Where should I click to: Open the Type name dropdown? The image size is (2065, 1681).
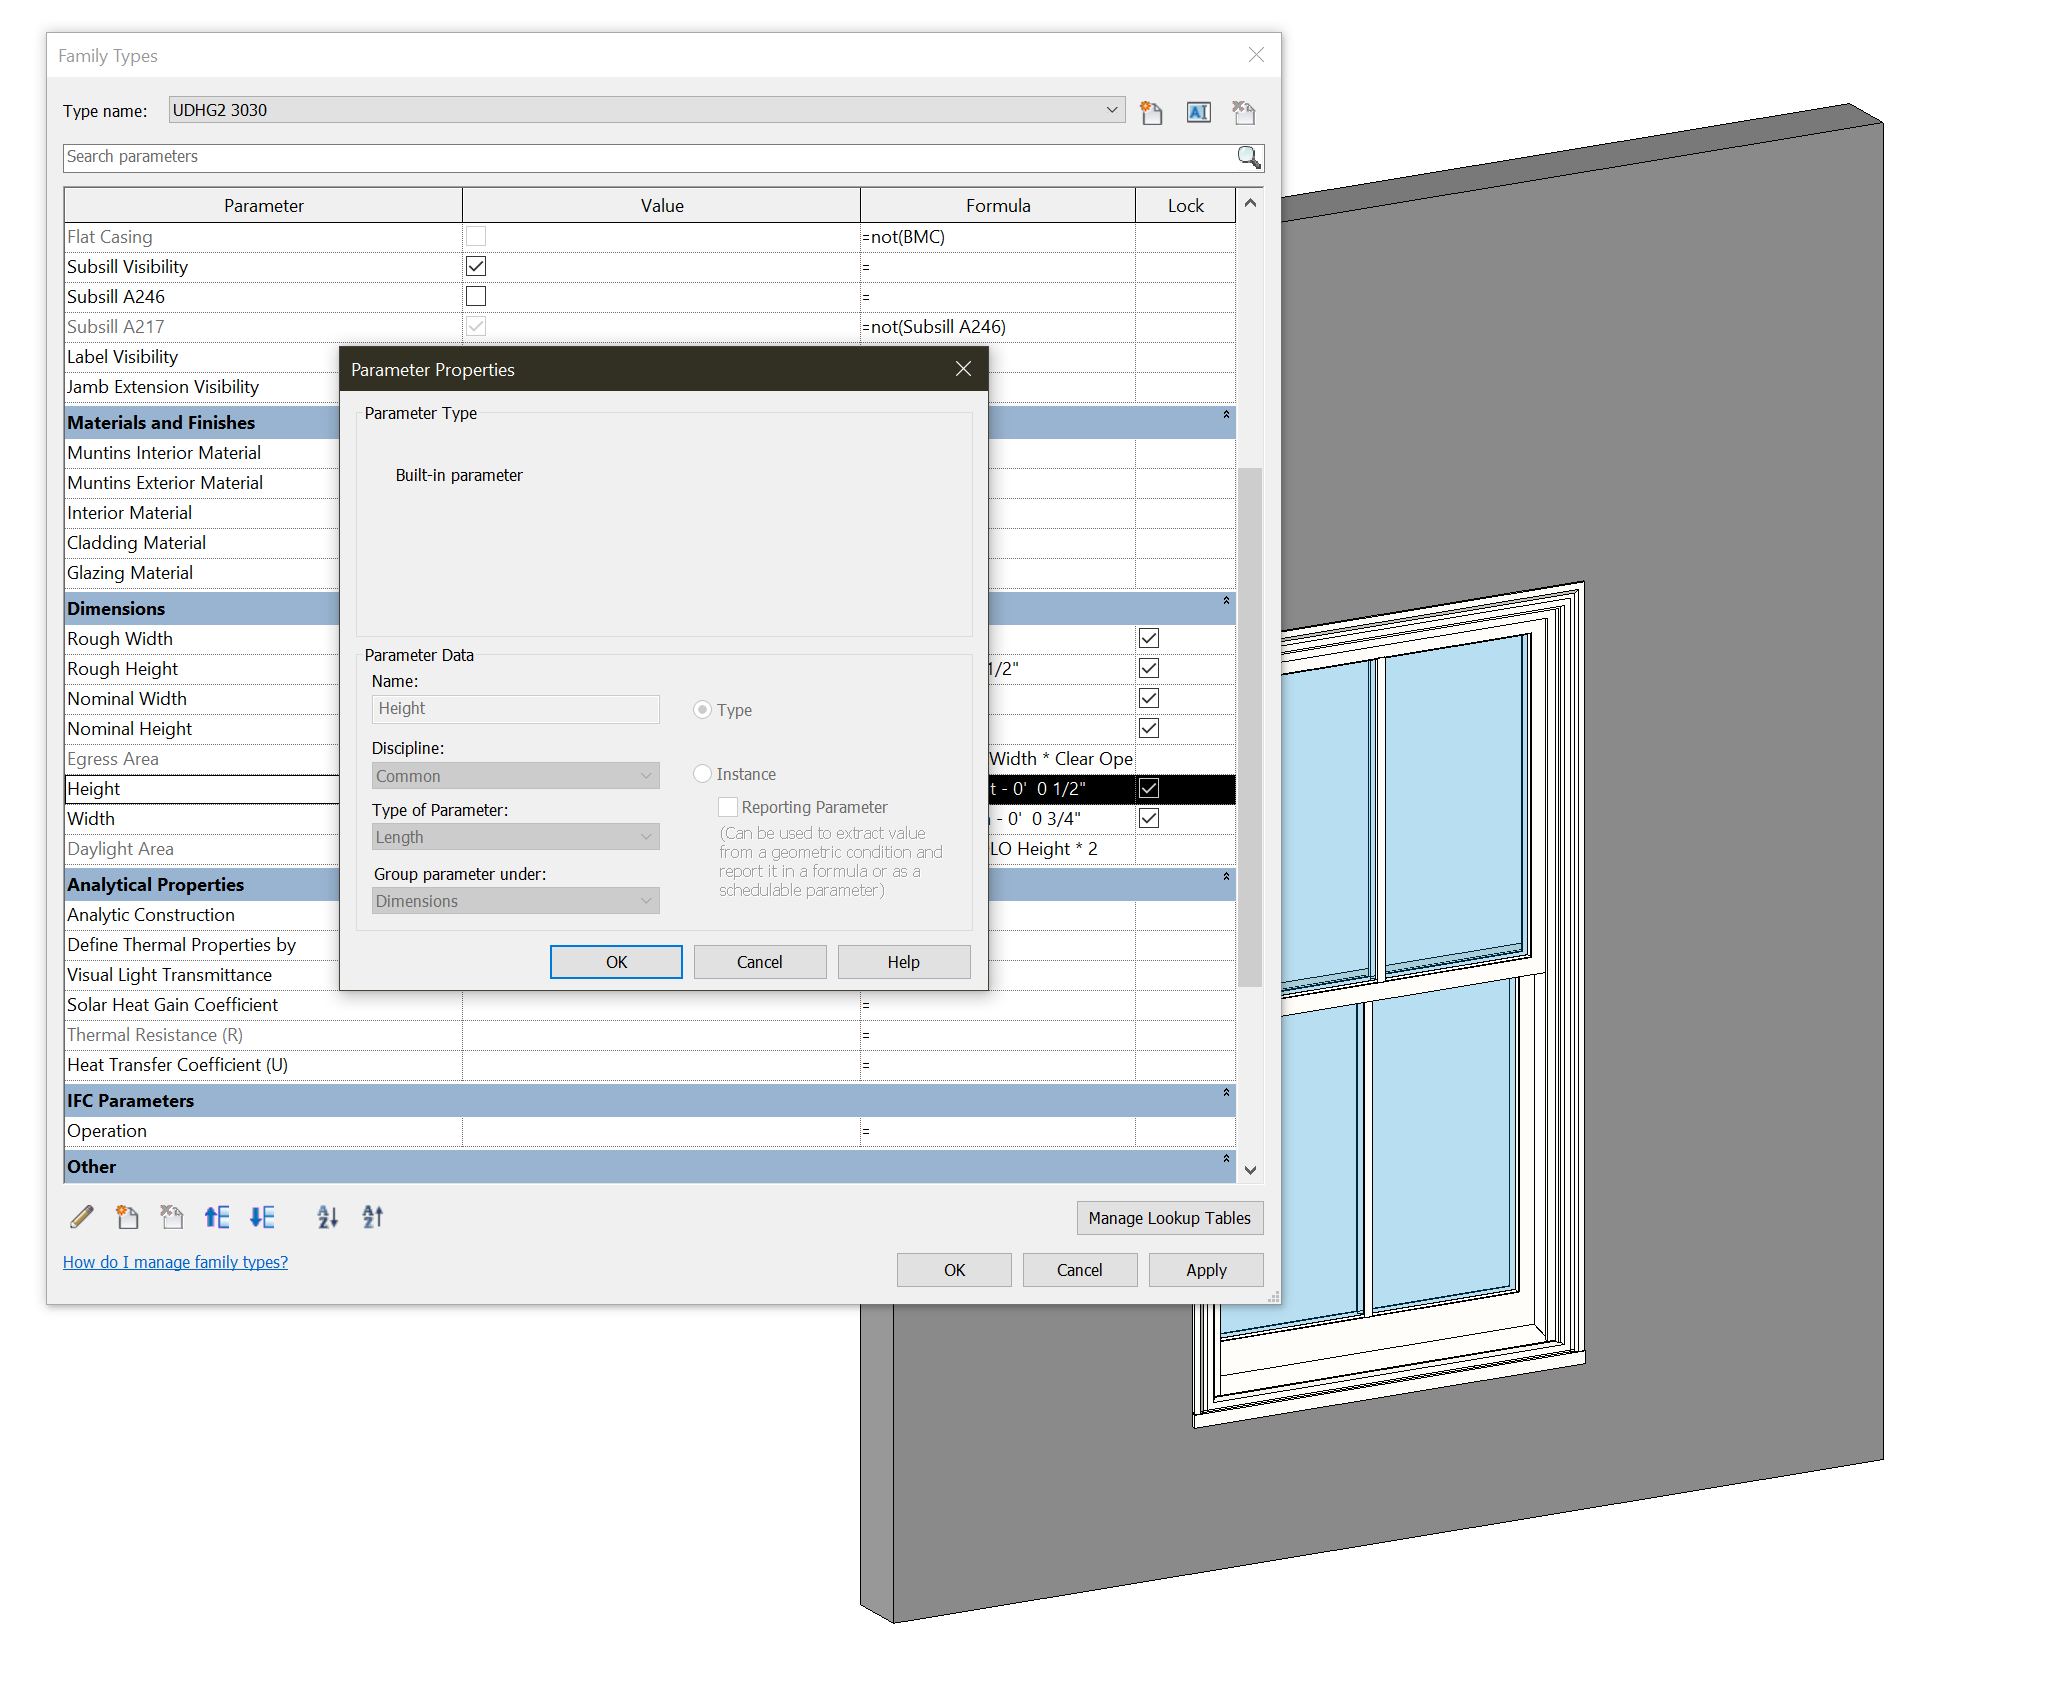1111,109
